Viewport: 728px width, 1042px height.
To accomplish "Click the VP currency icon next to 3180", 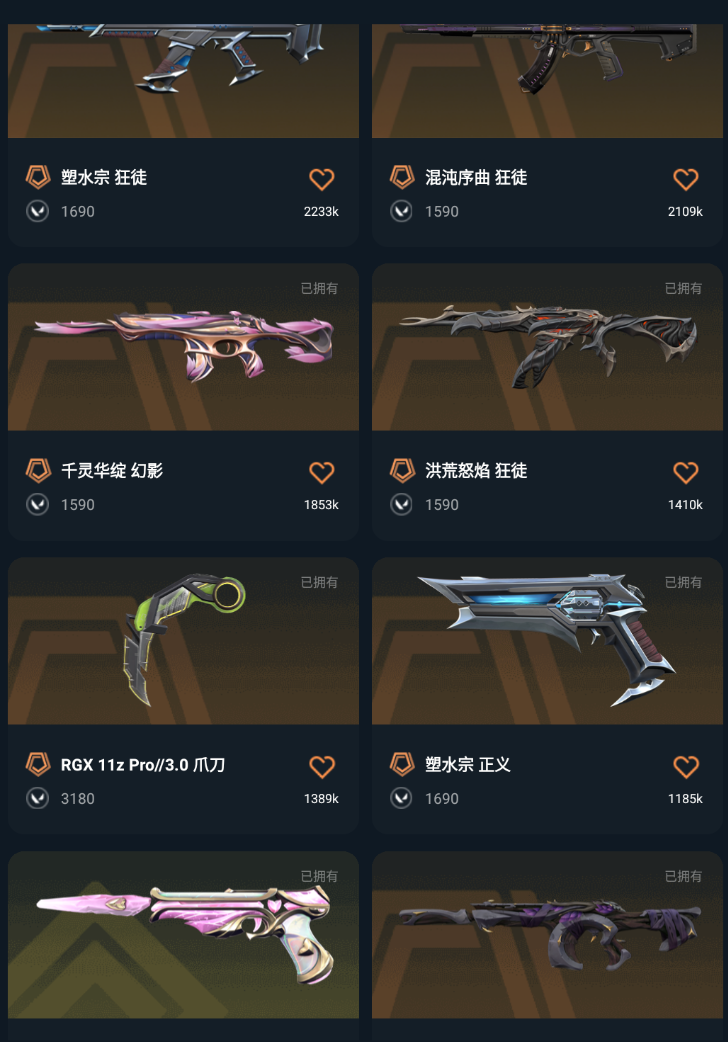I will 37,798.
